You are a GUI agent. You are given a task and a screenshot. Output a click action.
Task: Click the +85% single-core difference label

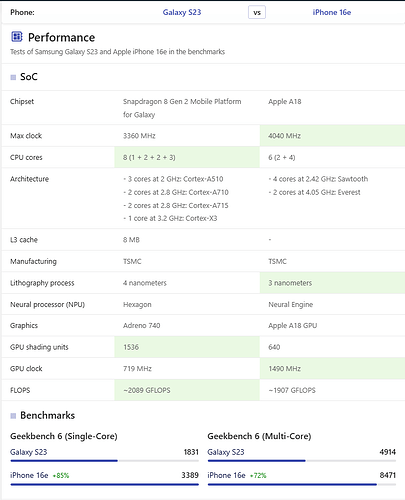click(x=61, y=476)
